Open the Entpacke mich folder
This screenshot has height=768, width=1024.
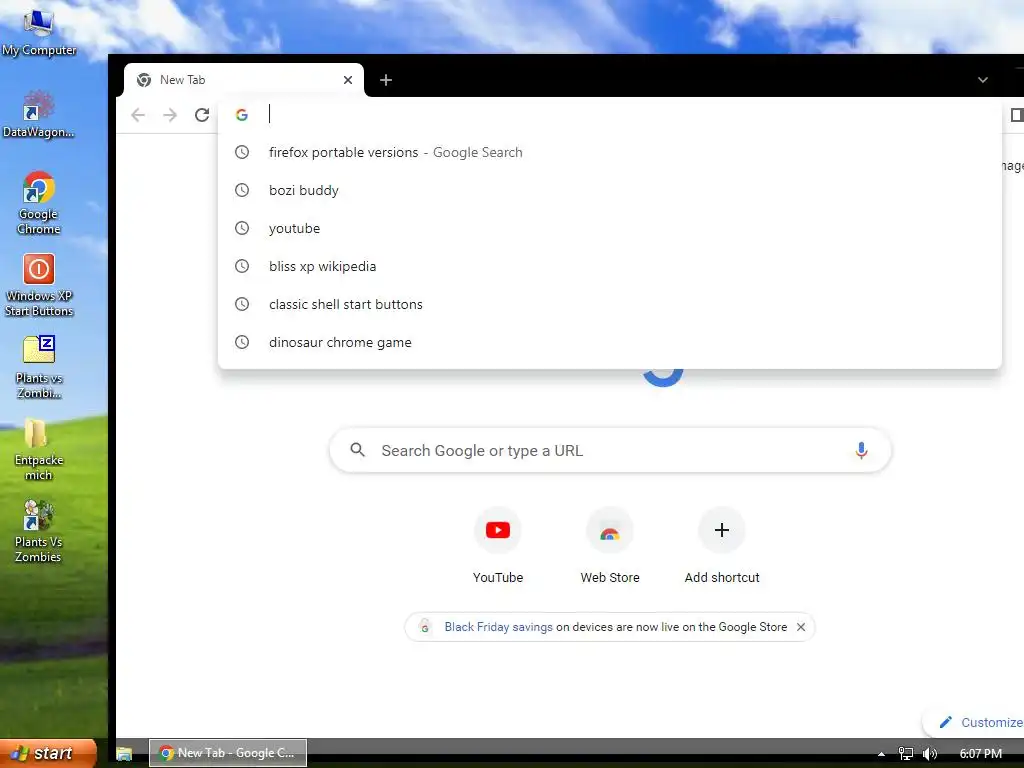[x=39, y=449]
